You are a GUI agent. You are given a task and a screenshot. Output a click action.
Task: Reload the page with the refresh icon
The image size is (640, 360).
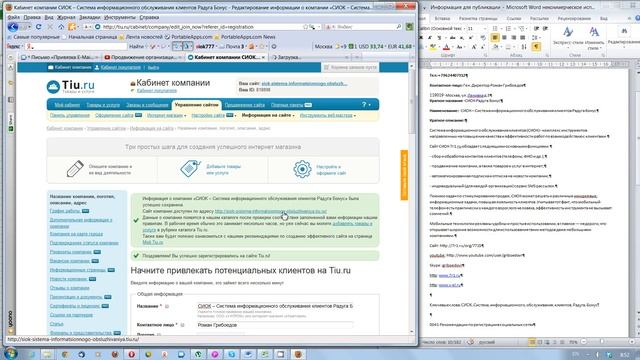point(38,27)
